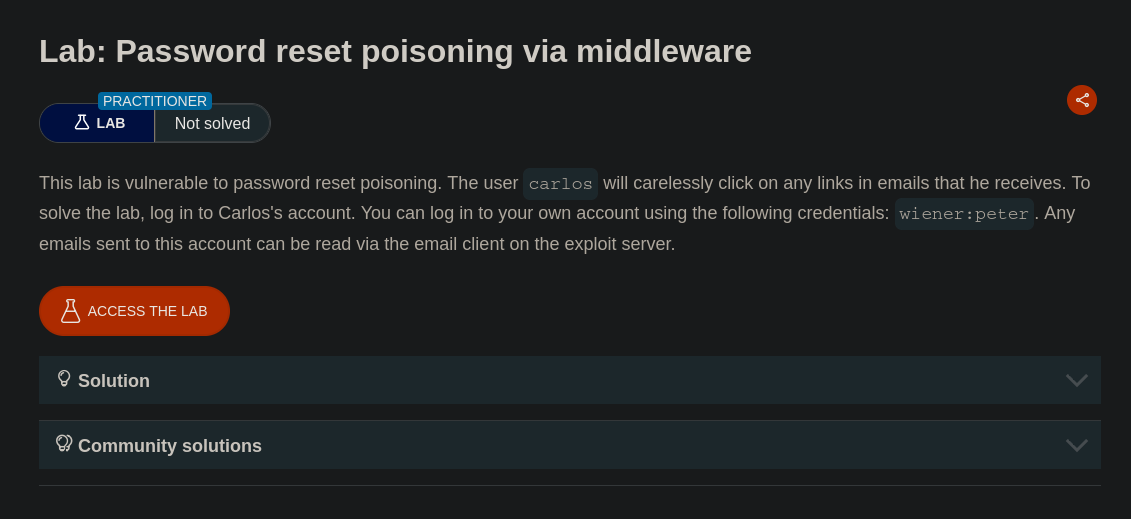Expand Community solutions using its chevron arrow

pos(1076,445)
